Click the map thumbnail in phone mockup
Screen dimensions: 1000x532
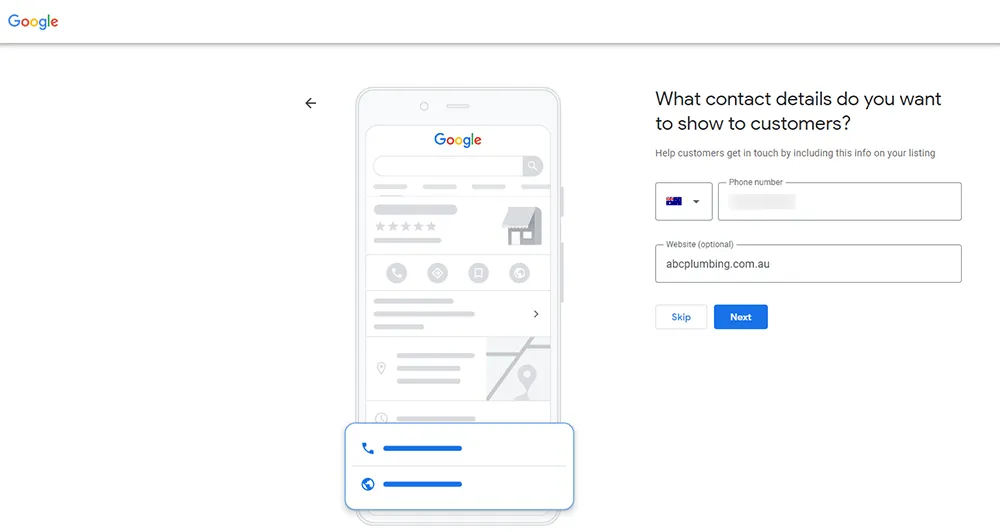coord(518,369)
